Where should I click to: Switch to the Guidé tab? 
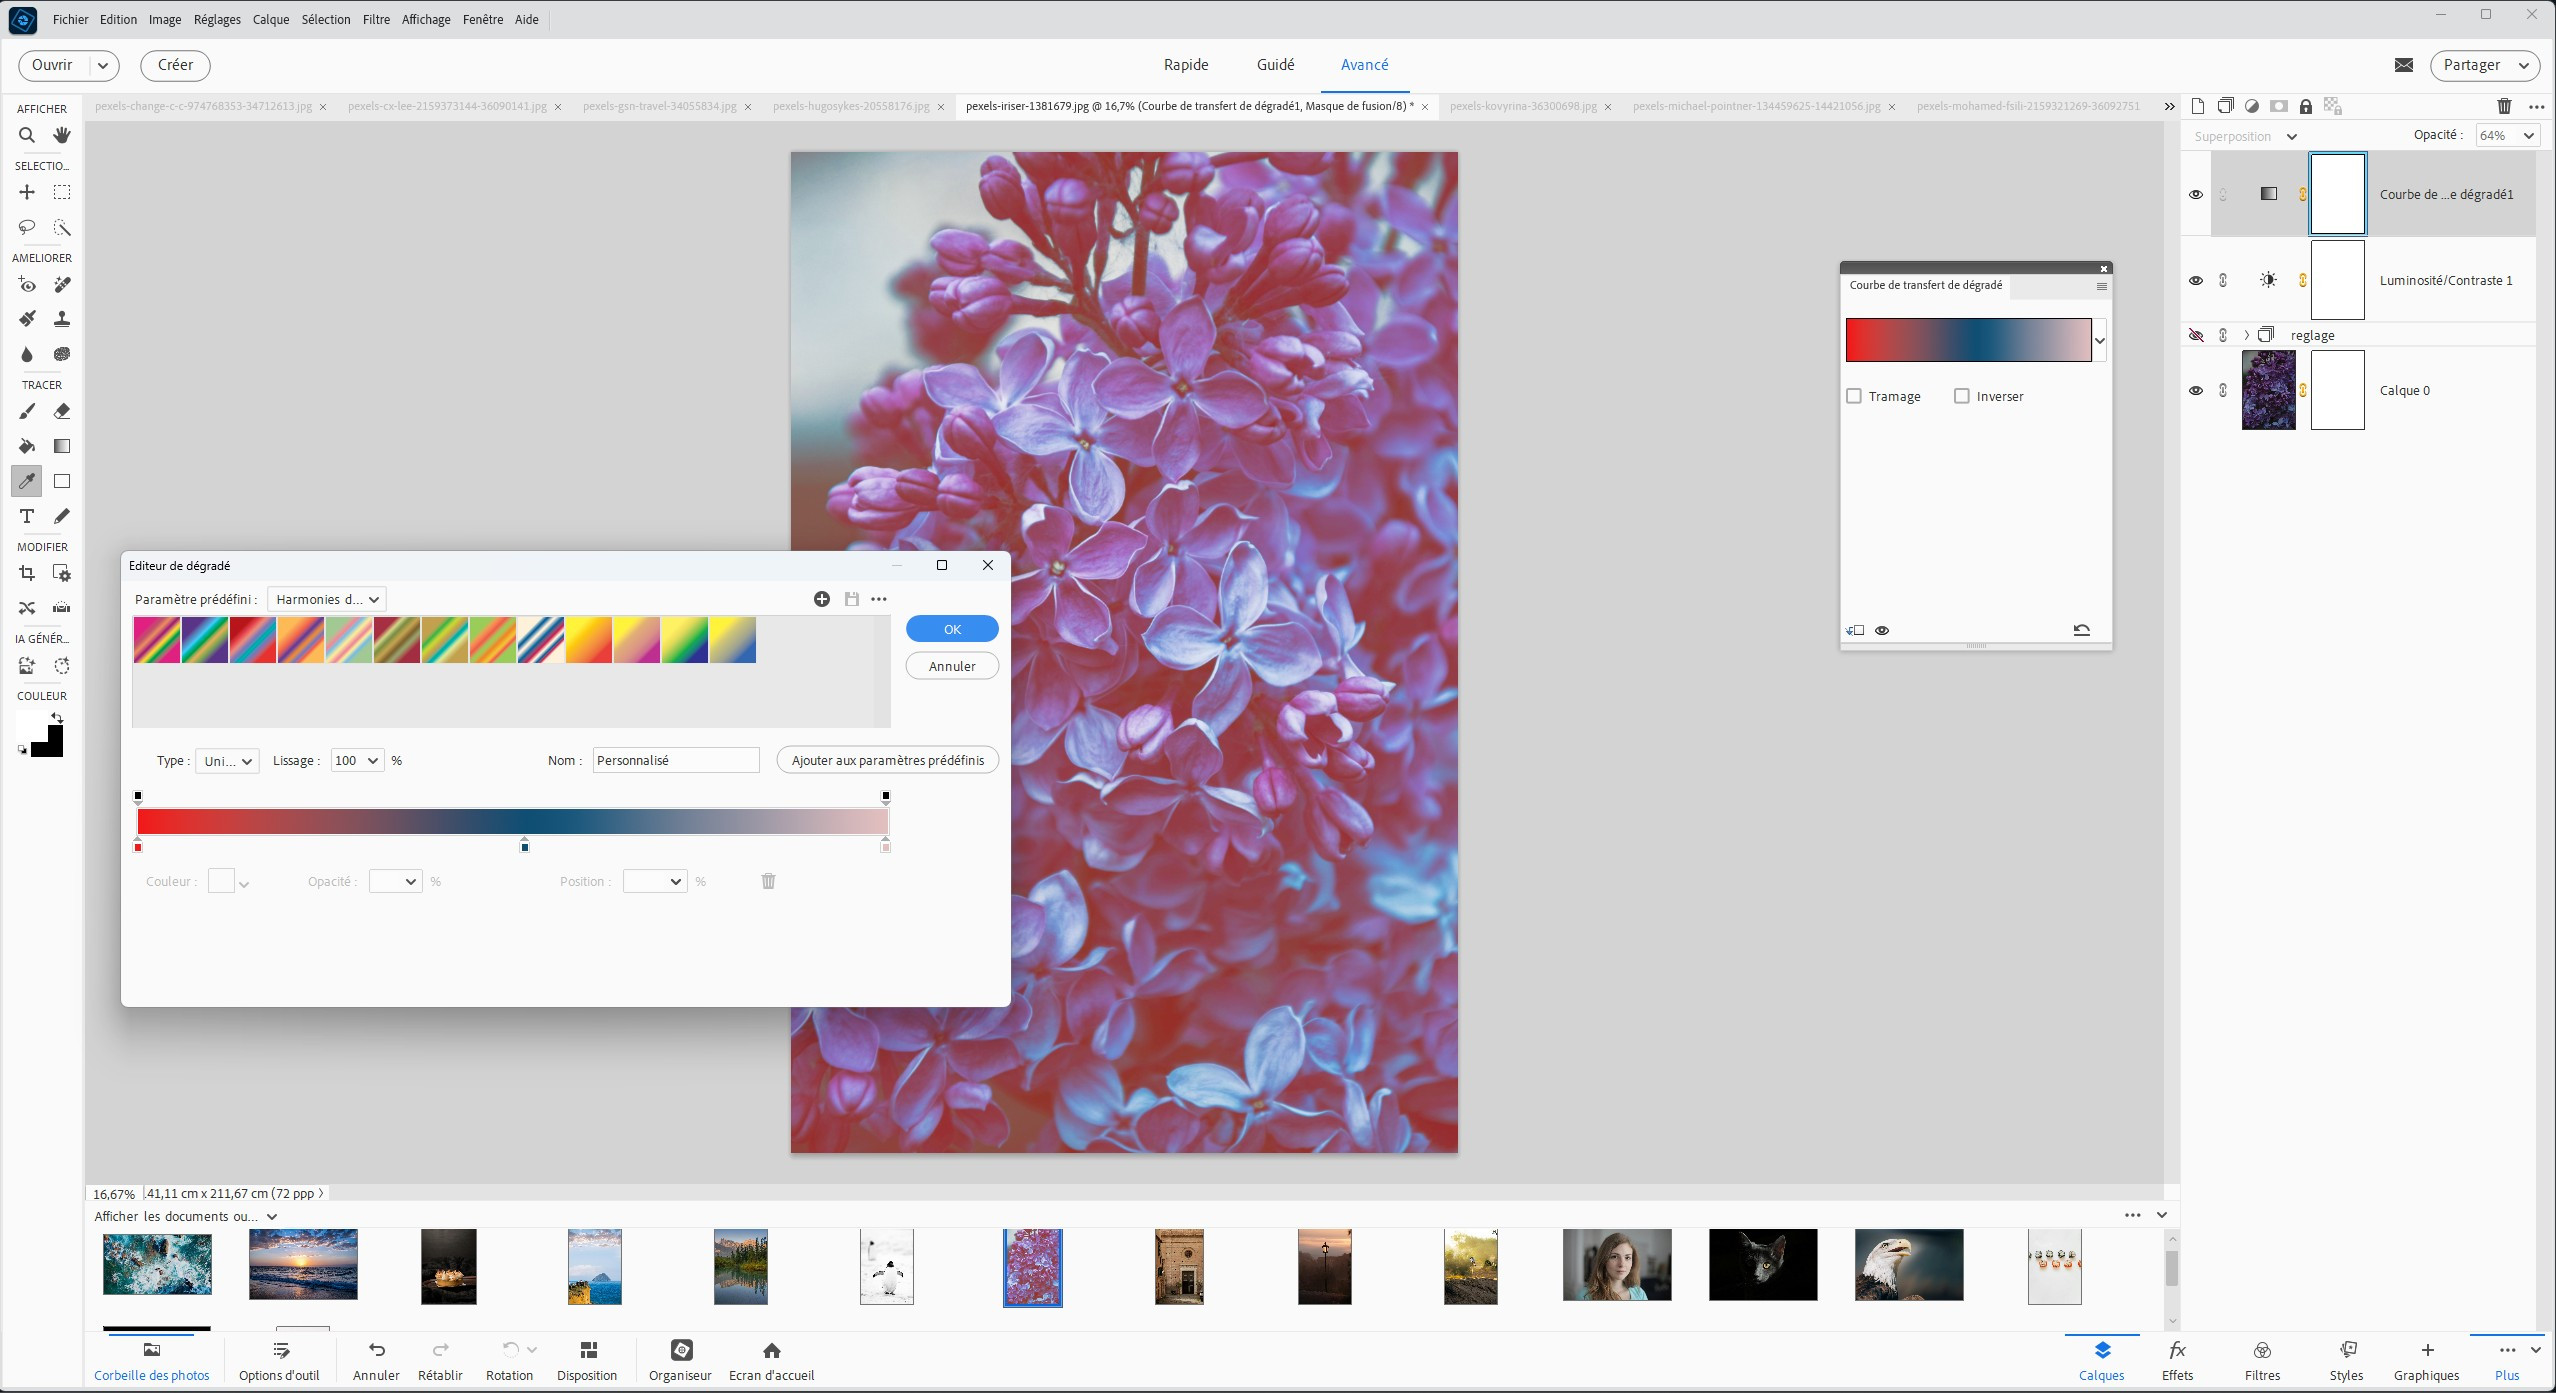[1275, 65]
